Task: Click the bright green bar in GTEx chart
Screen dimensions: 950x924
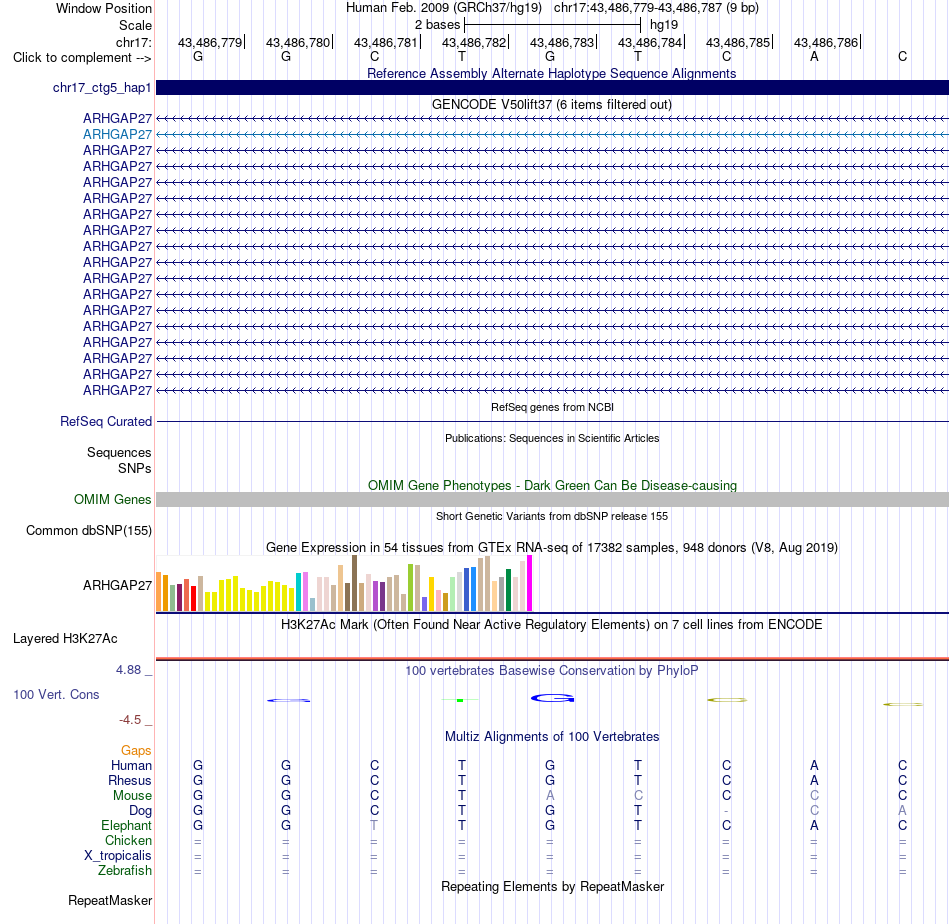Action: pos(410,587)
